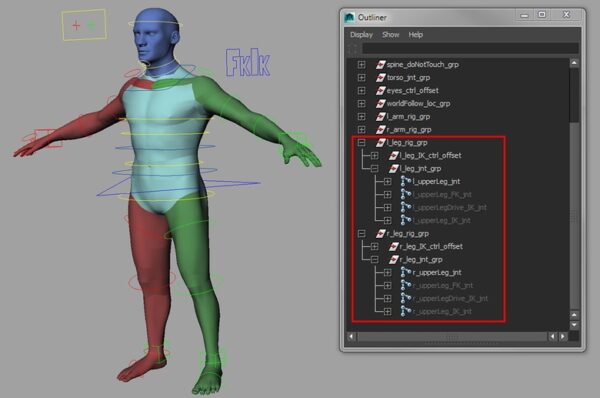Select r_upperLeg_jnt in the Outliner

coord(437,272)
